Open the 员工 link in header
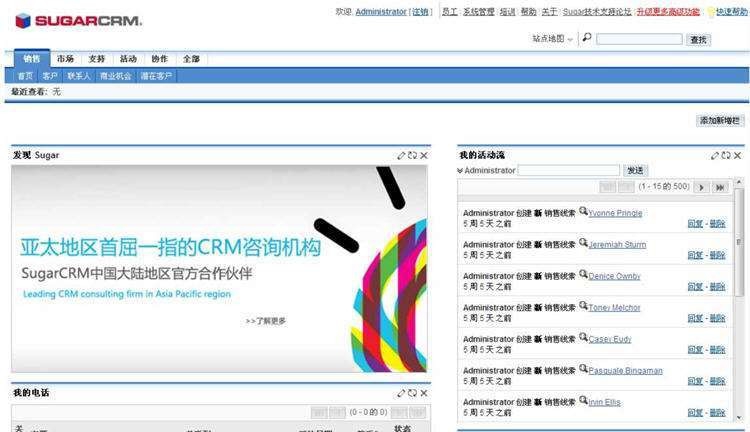Viewport: 750px width, 432px height. click(450, 12)
